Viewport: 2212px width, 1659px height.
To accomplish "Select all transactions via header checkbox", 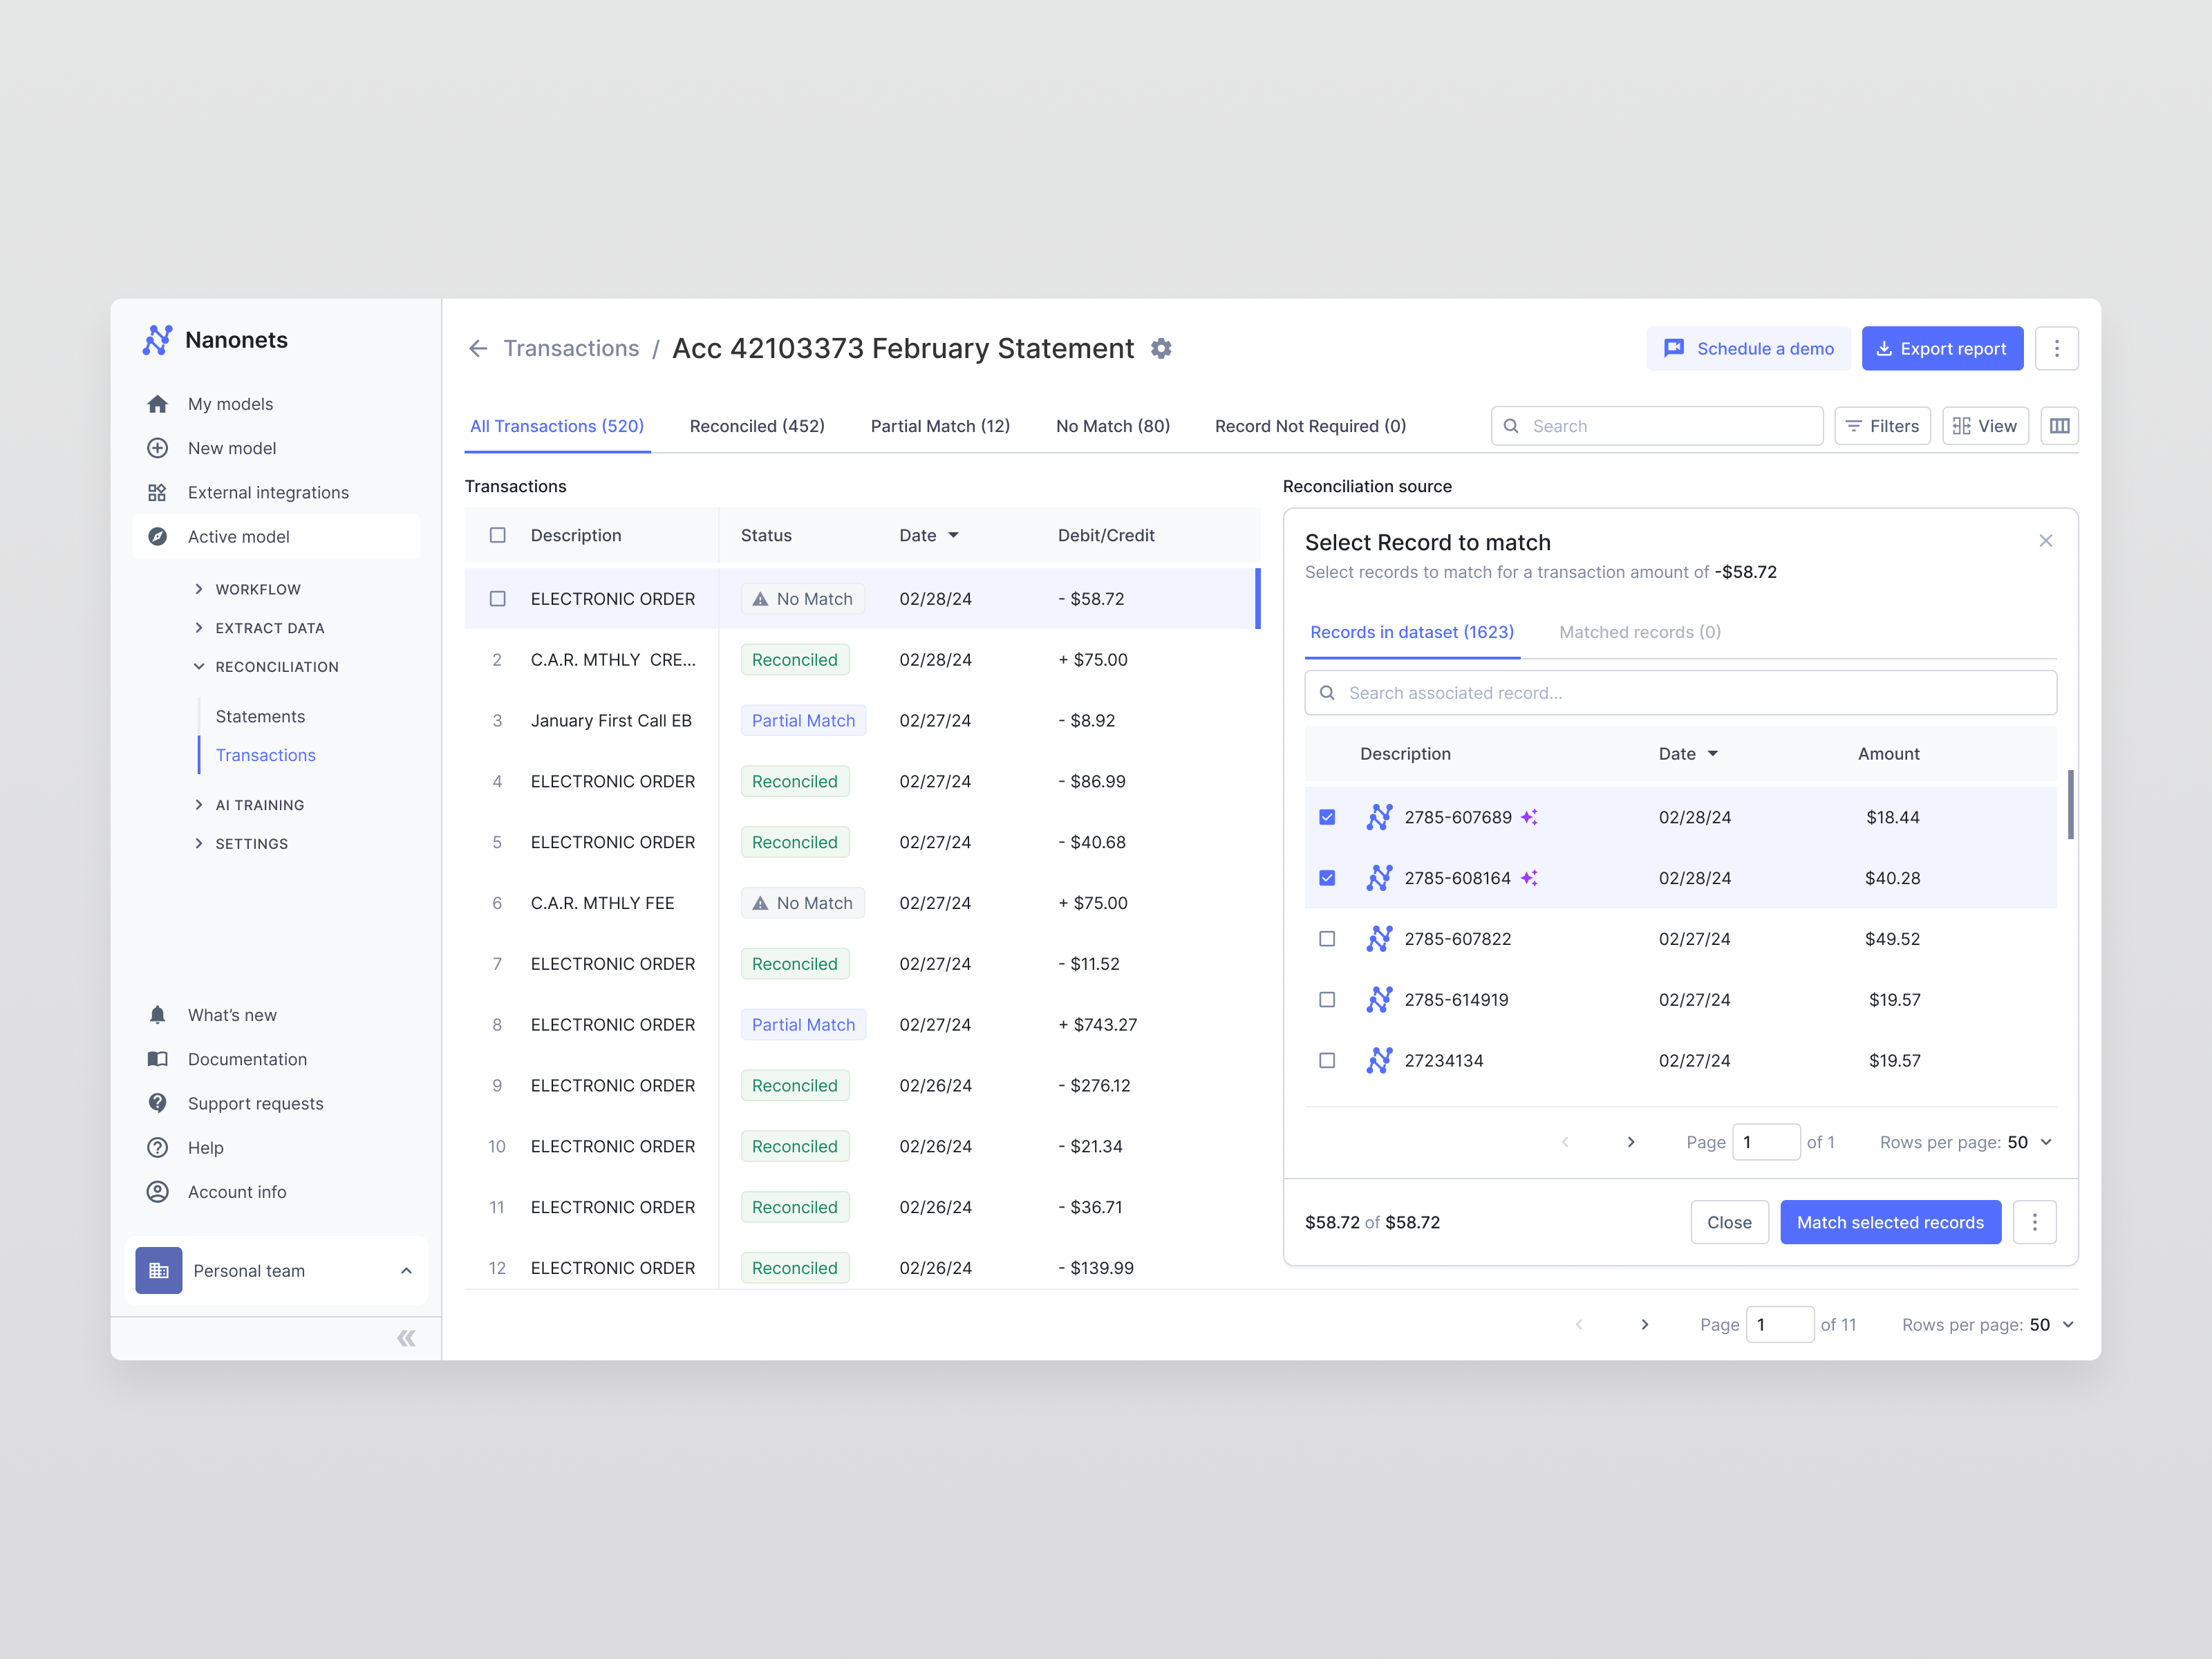I will tap(497, 535).
